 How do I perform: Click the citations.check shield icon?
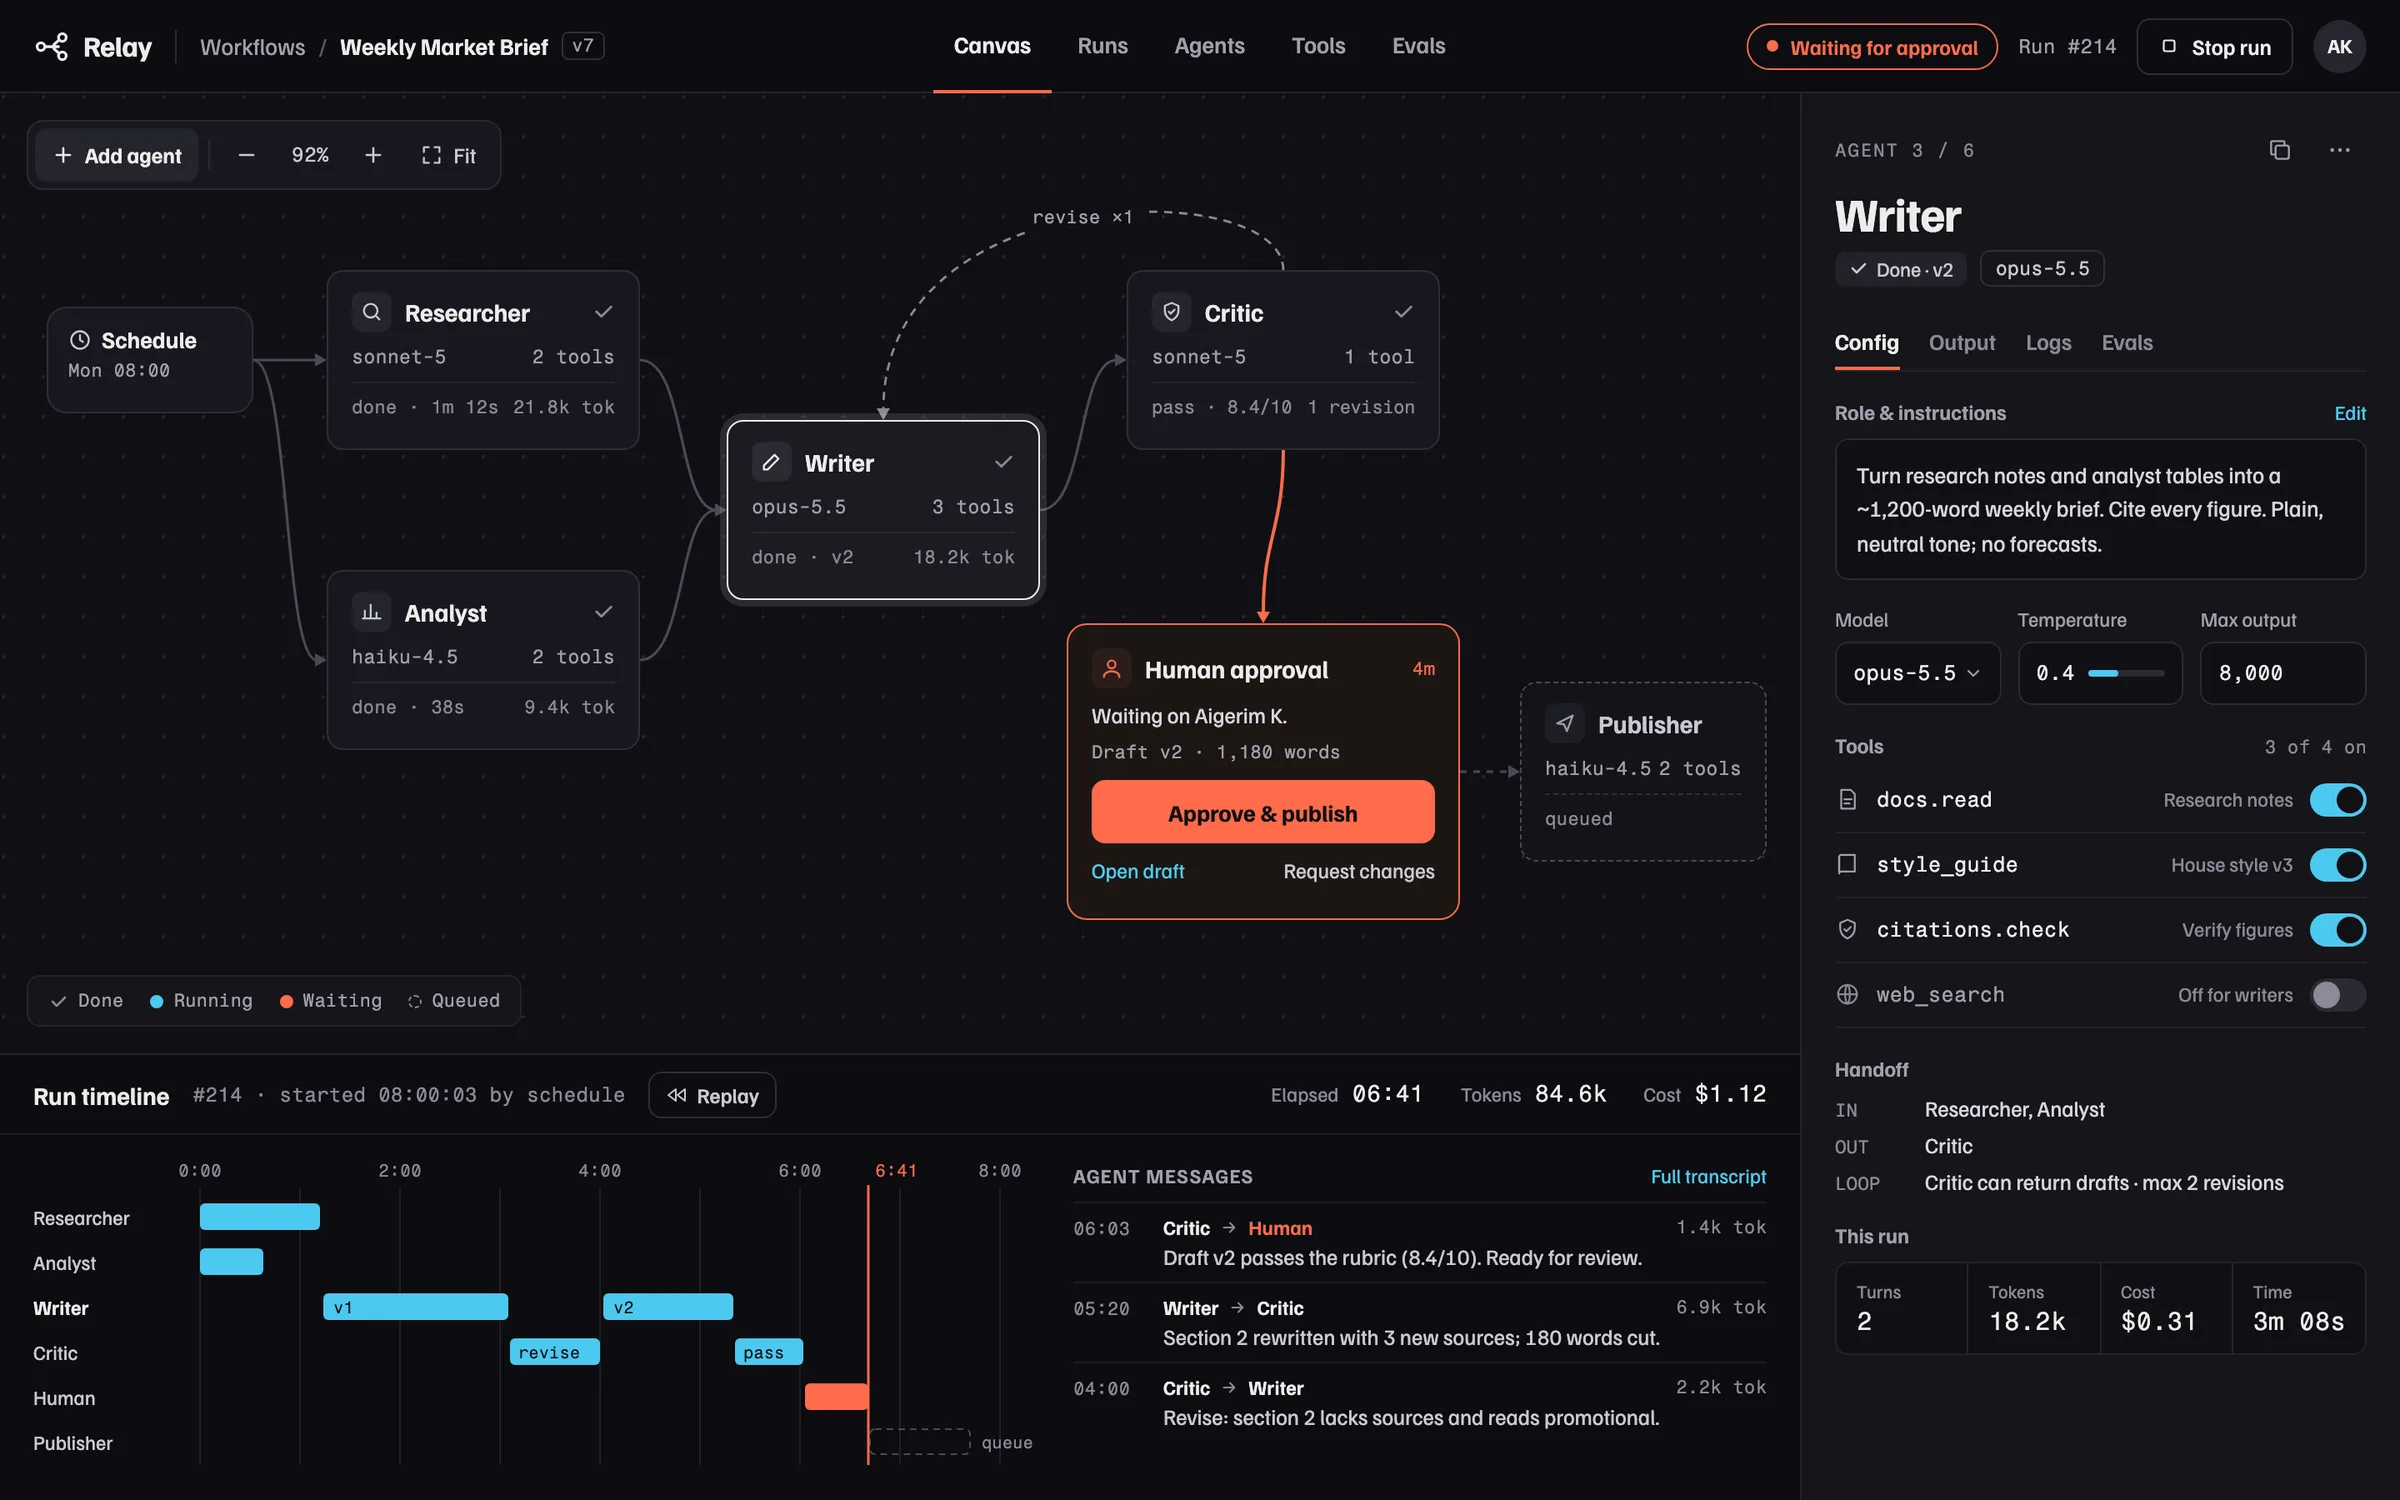click(x=1847, y=930)
